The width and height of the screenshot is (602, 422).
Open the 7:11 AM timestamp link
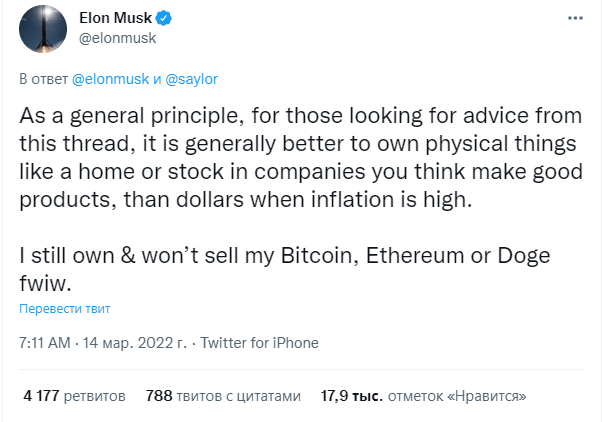click(x=45, y=343)
